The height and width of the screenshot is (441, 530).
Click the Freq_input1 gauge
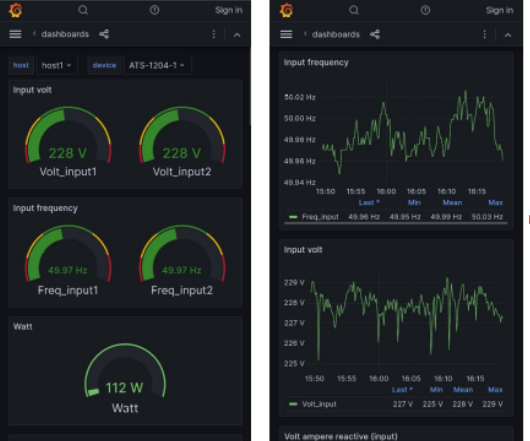(68, 260)
